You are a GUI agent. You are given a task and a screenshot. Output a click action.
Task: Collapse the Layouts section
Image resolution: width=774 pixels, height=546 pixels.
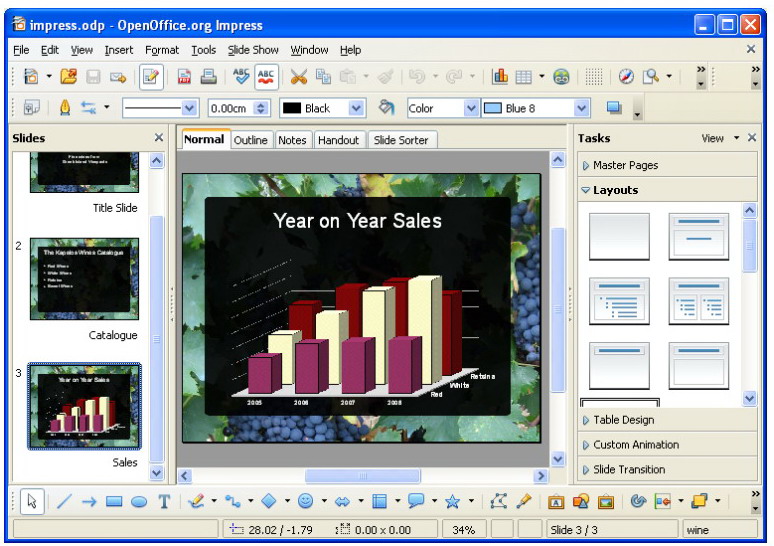click(x=667, y=190)
